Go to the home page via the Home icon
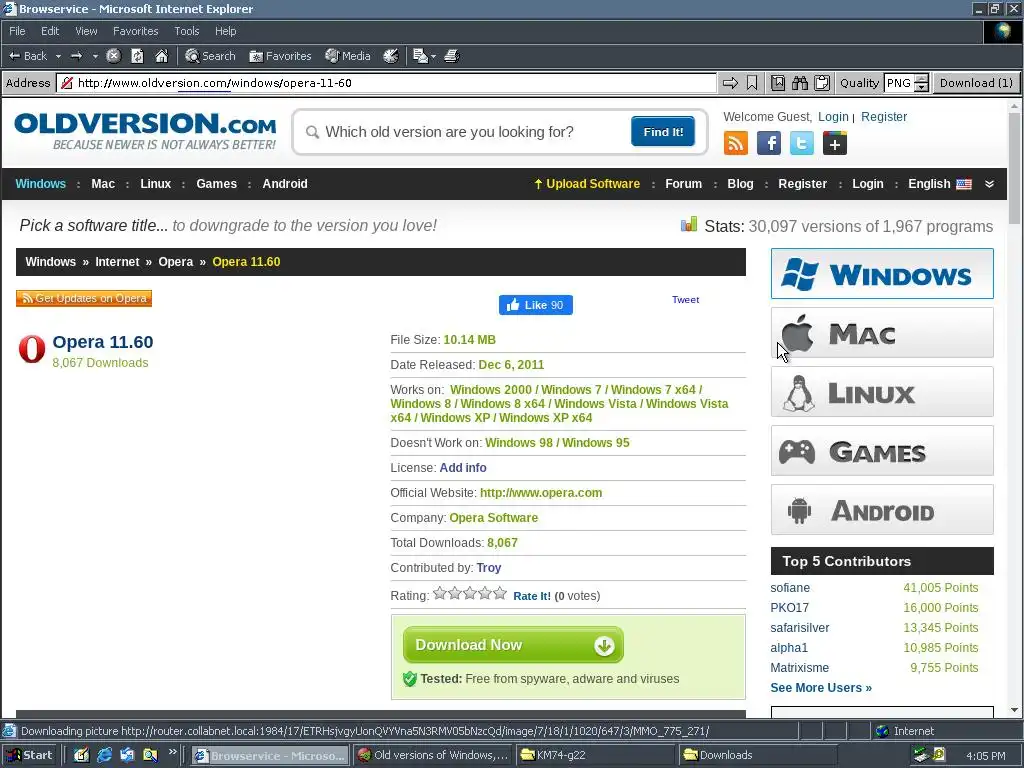Screen dimensions: 1024x768 (161, 56)
